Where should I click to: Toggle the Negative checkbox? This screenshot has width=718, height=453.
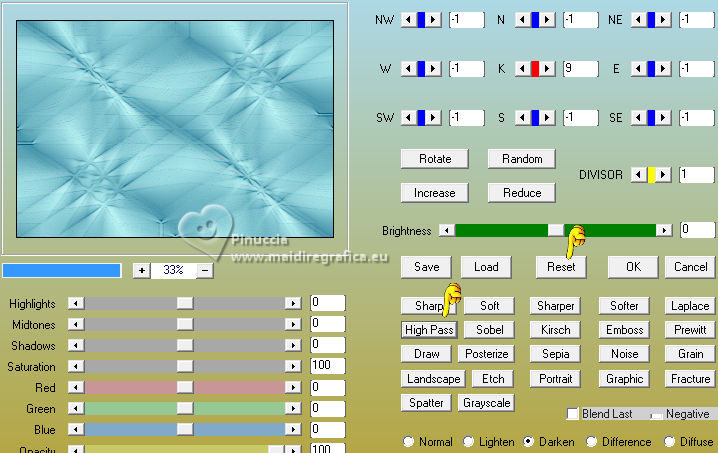tap(657, 415)
